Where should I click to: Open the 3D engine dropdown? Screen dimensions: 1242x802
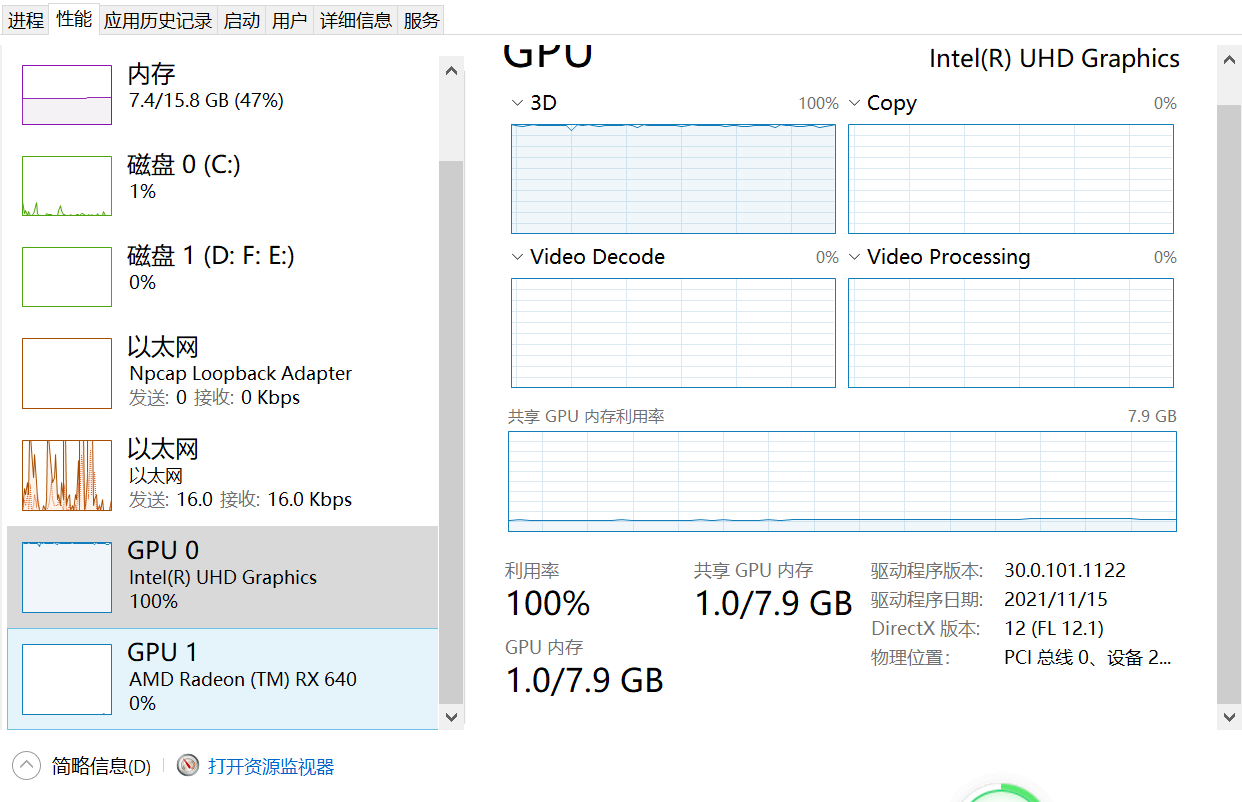pyautogui.click(x=517, y=103)
